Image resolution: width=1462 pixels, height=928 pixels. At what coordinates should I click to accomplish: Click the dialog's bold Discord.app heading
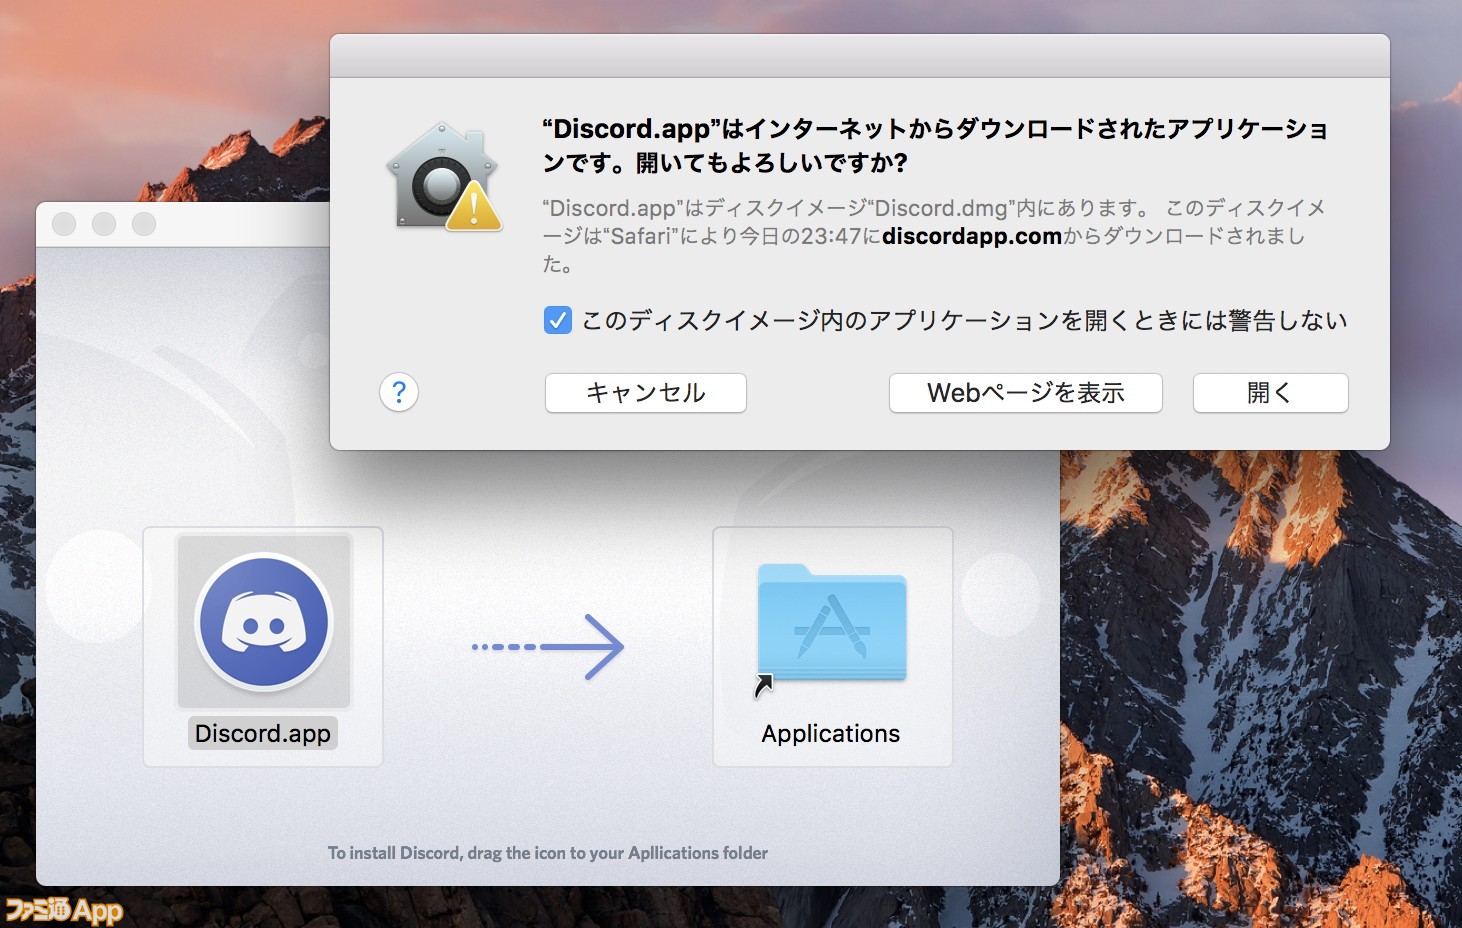coord(935,145)
